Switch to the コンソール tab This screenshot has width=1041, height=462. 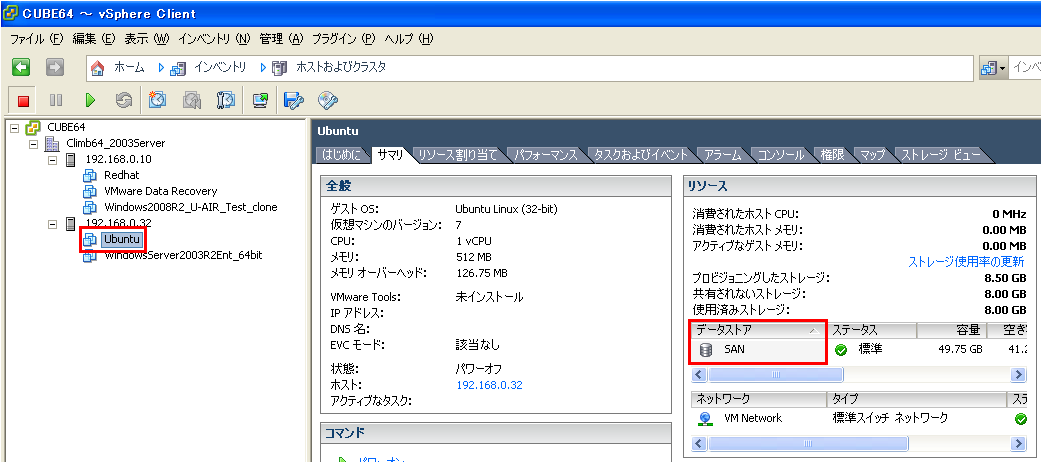coord(782,155)
